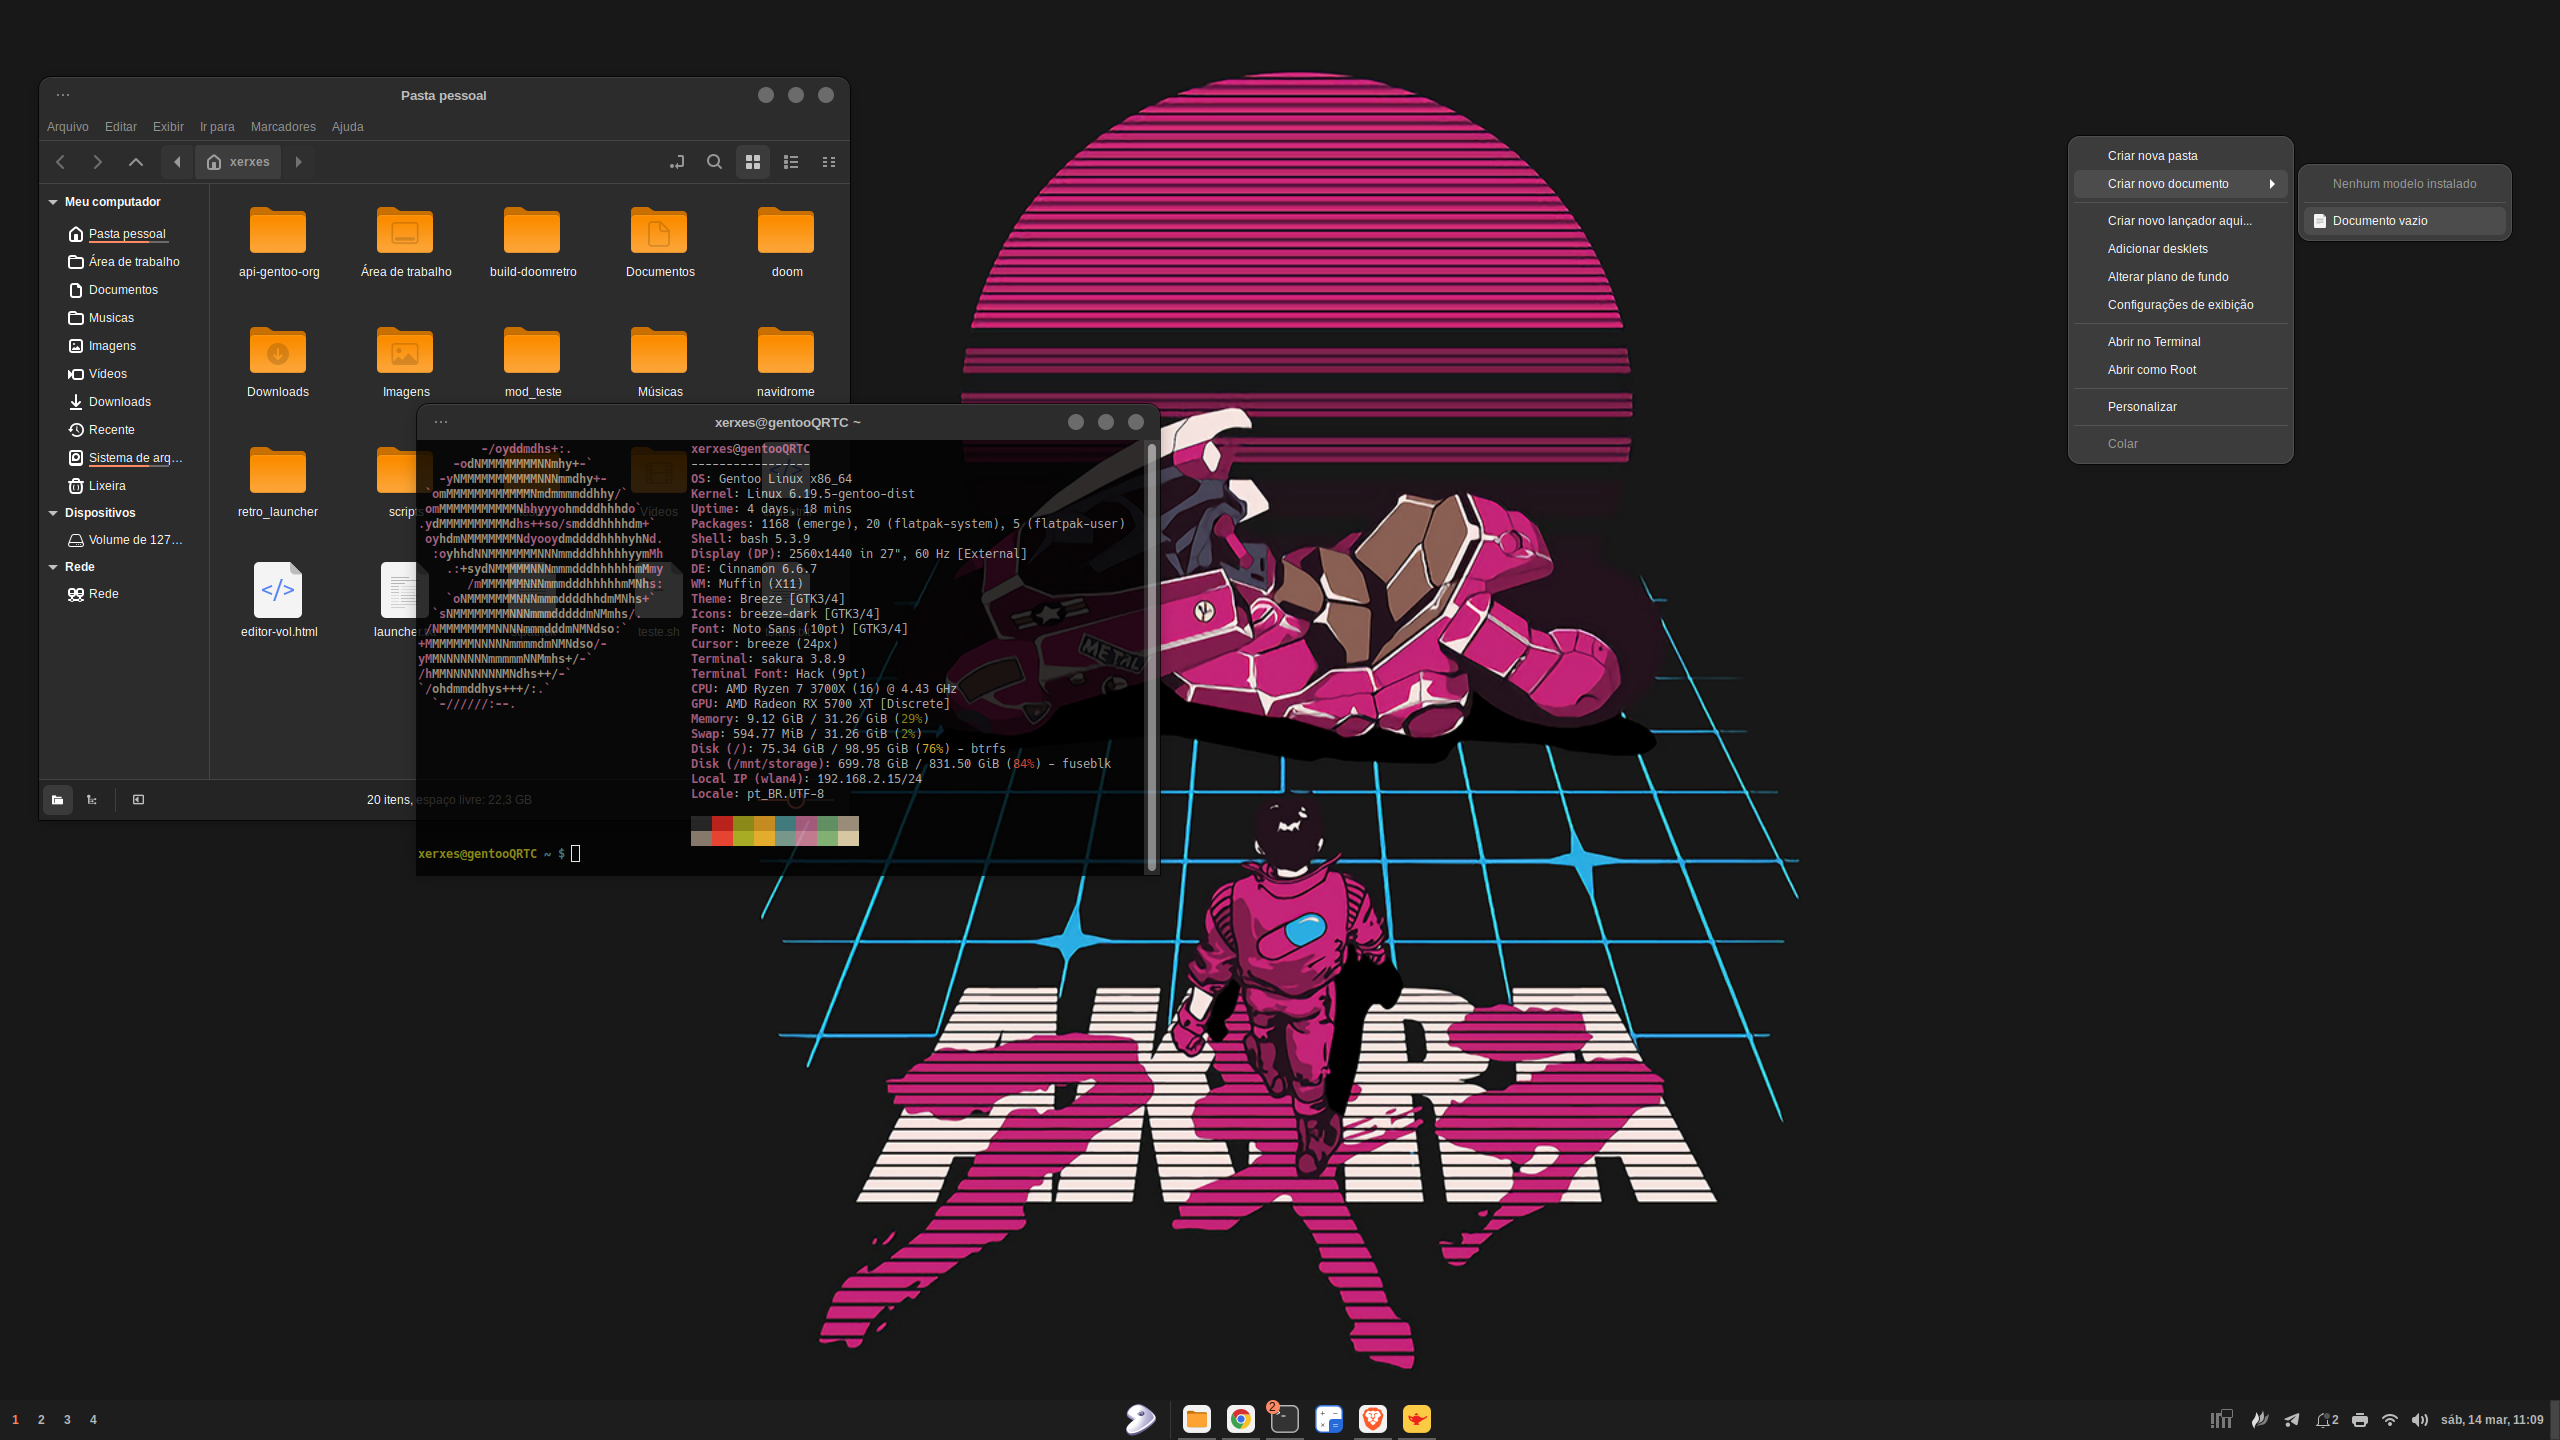Viewport: 2560px width, 1440px height.
Task: Toggle location entry in file manager toolbar
Action: tap(677, 162)
